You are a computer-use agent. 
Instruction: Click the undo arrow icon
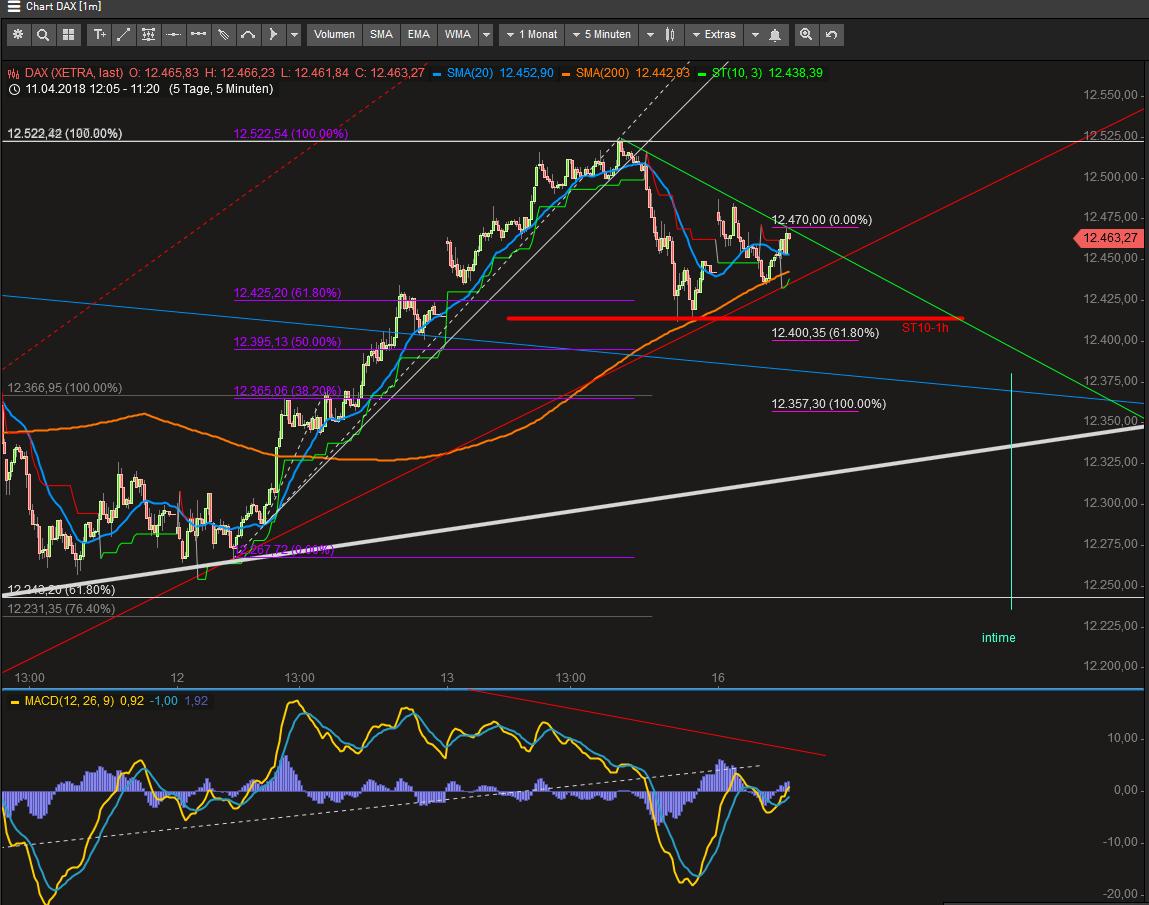point(831,34)
